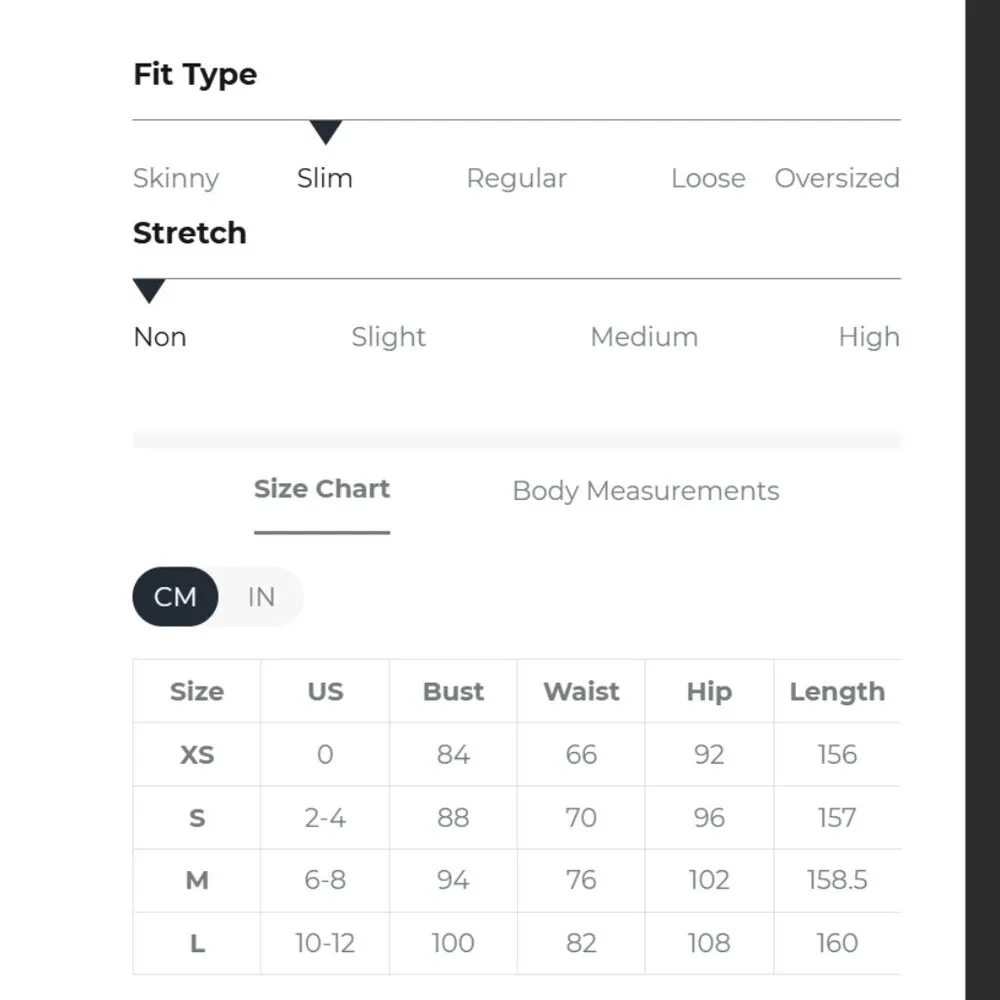
Task: Toggle units to IN
Action: tap(261, 597)
